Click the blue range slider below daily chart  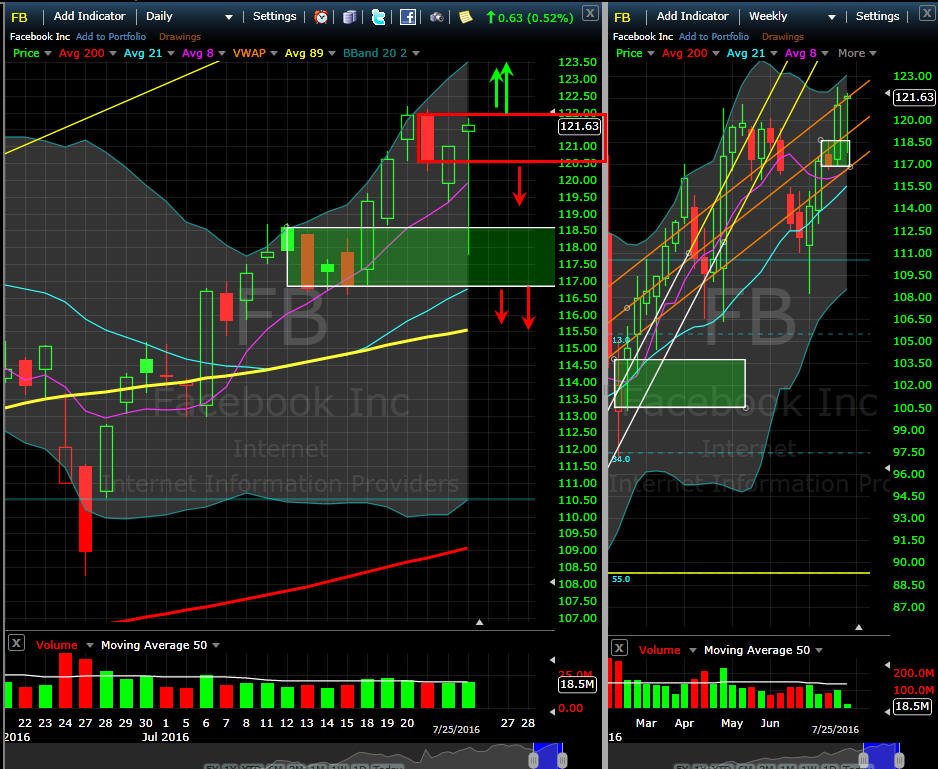[x=547, y=755]
